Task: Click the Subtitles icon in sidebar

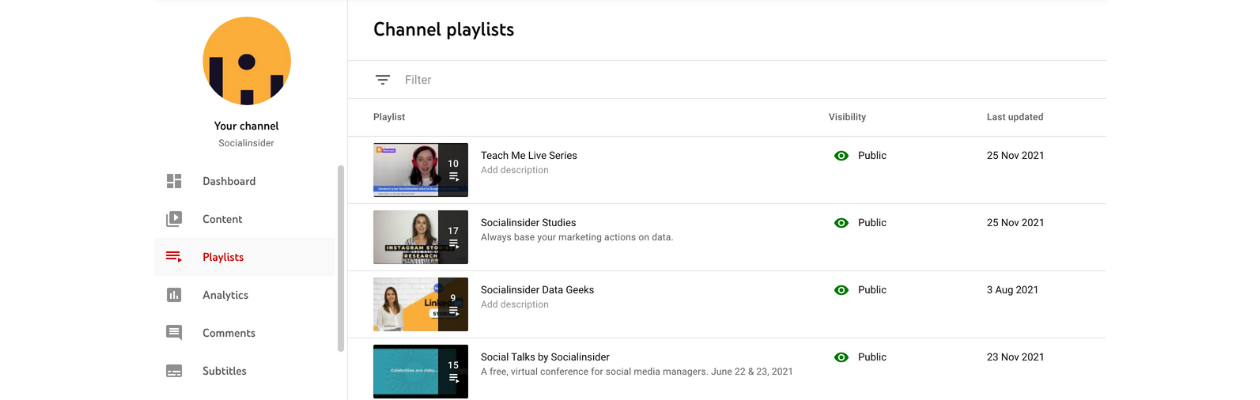Action: (x=174, y=371)
